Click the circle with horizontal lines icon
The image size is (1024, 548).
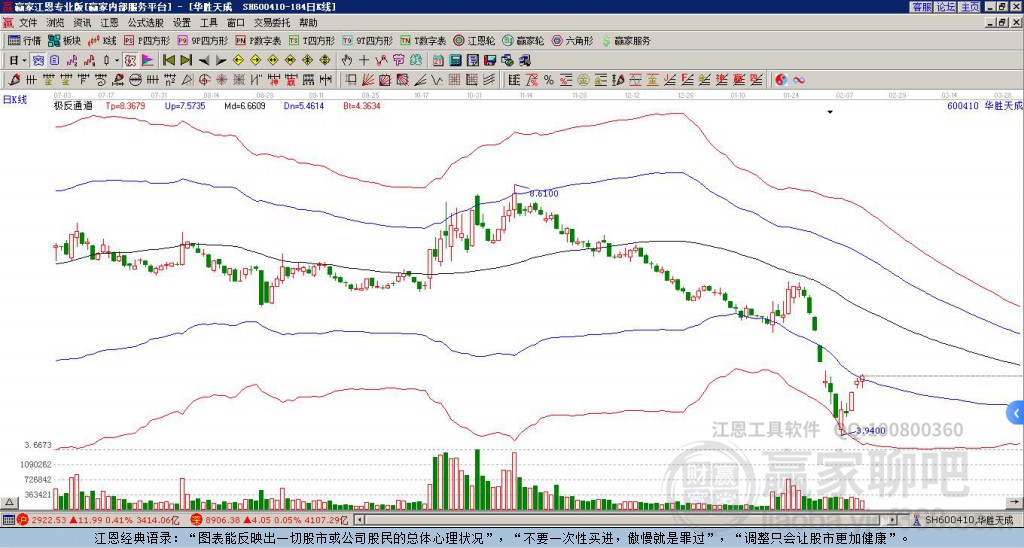coord(135,80)
